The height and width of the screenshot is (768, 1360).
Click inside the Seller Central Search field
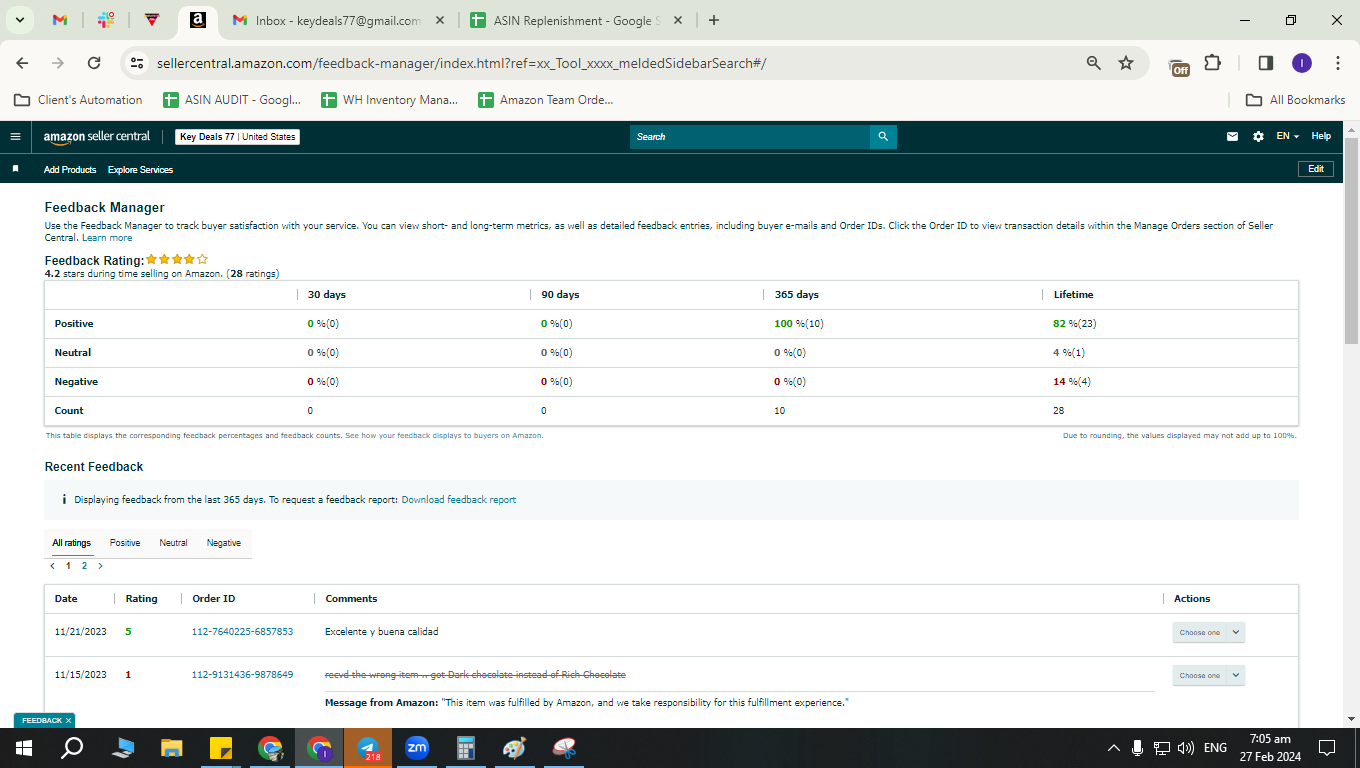[x=750, y=136]
